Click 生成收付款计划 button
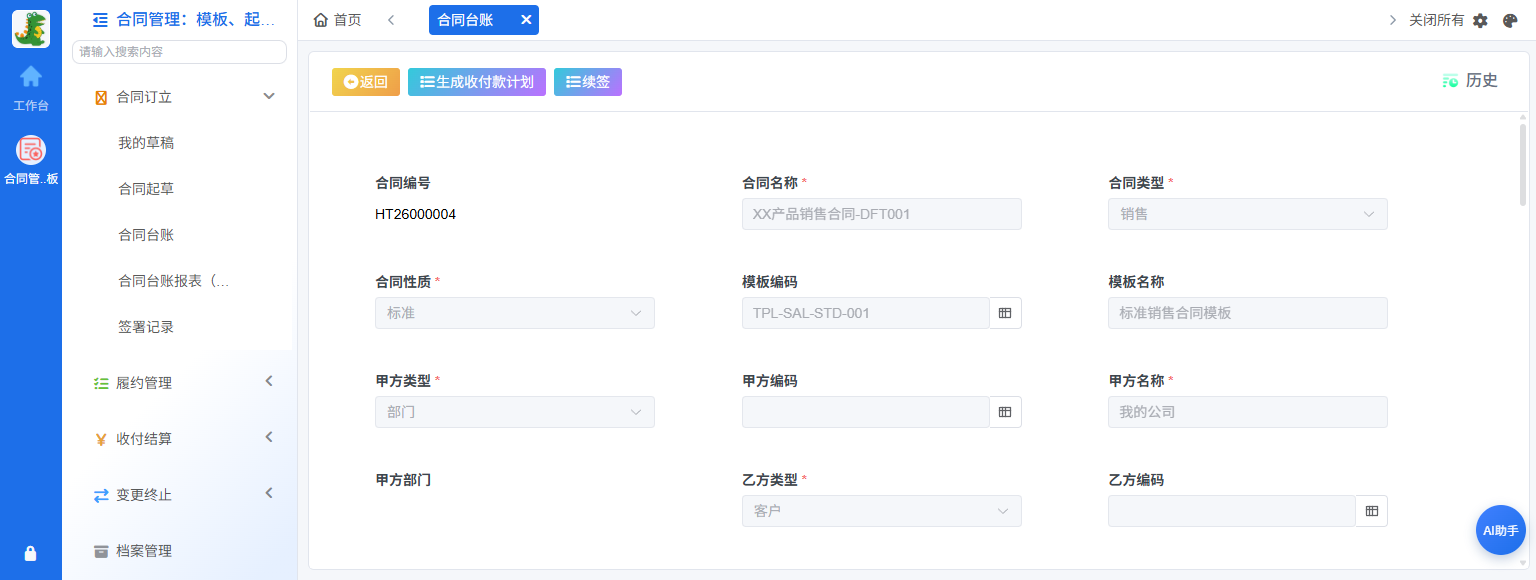 (477, 82)
